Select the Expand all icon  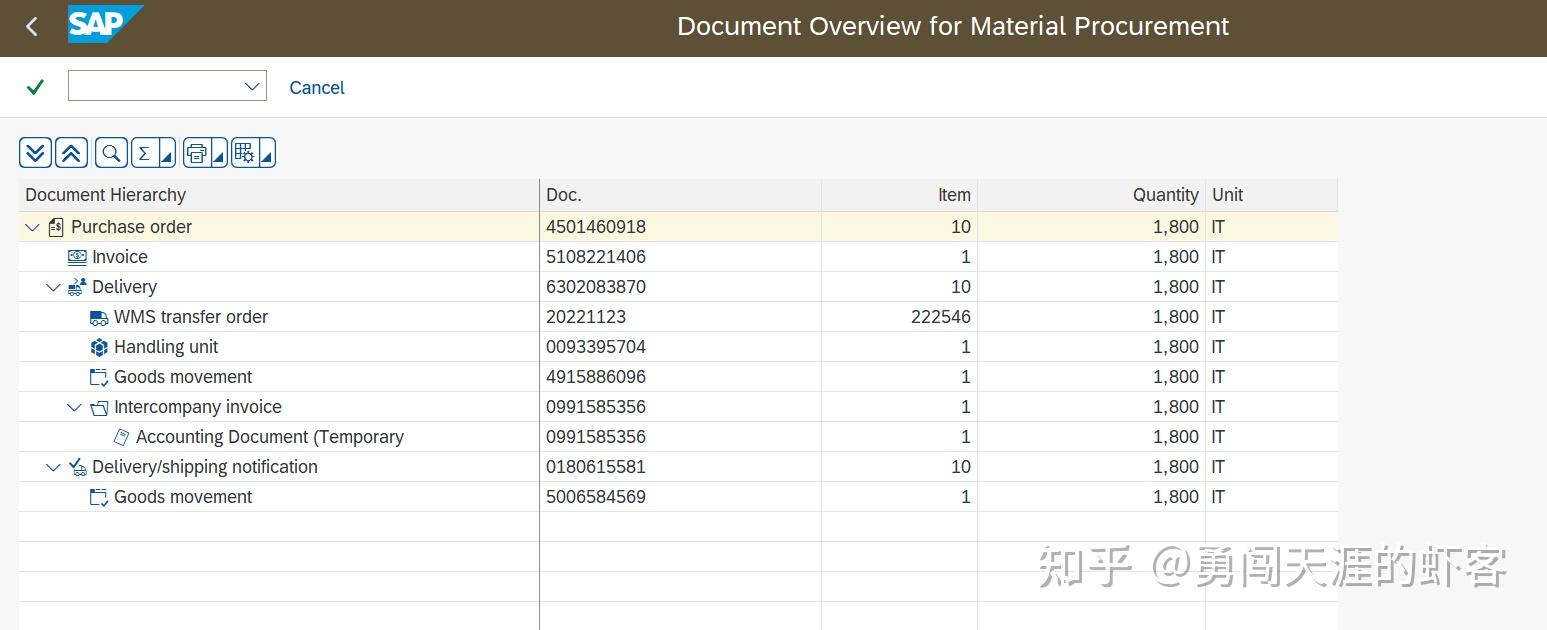(x=35, y=152)
